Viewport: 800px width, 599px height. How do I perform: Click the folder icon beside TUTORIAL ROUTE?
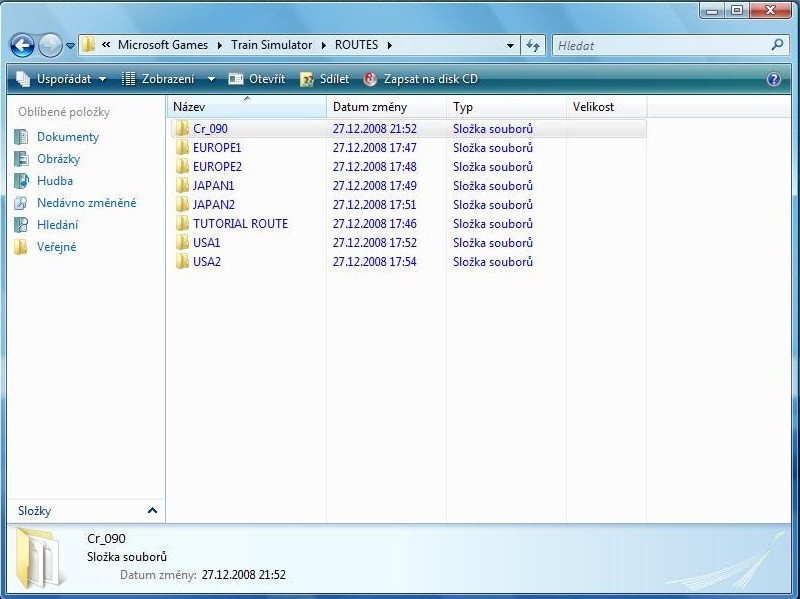point(182,223)
